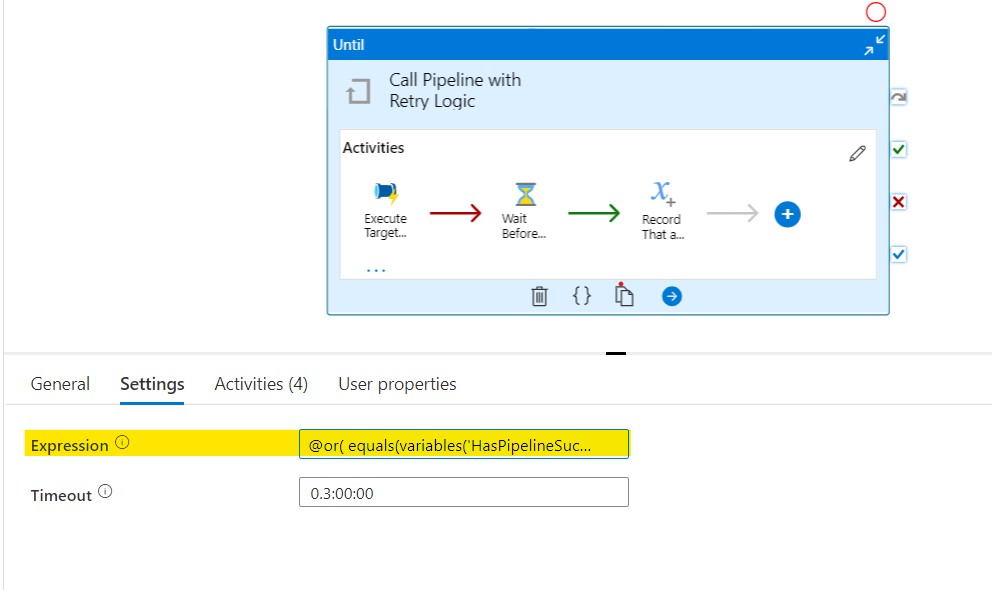Select the Record That set-variable activity
Viewport: 992px width, 590px height.
click(662, 210)
